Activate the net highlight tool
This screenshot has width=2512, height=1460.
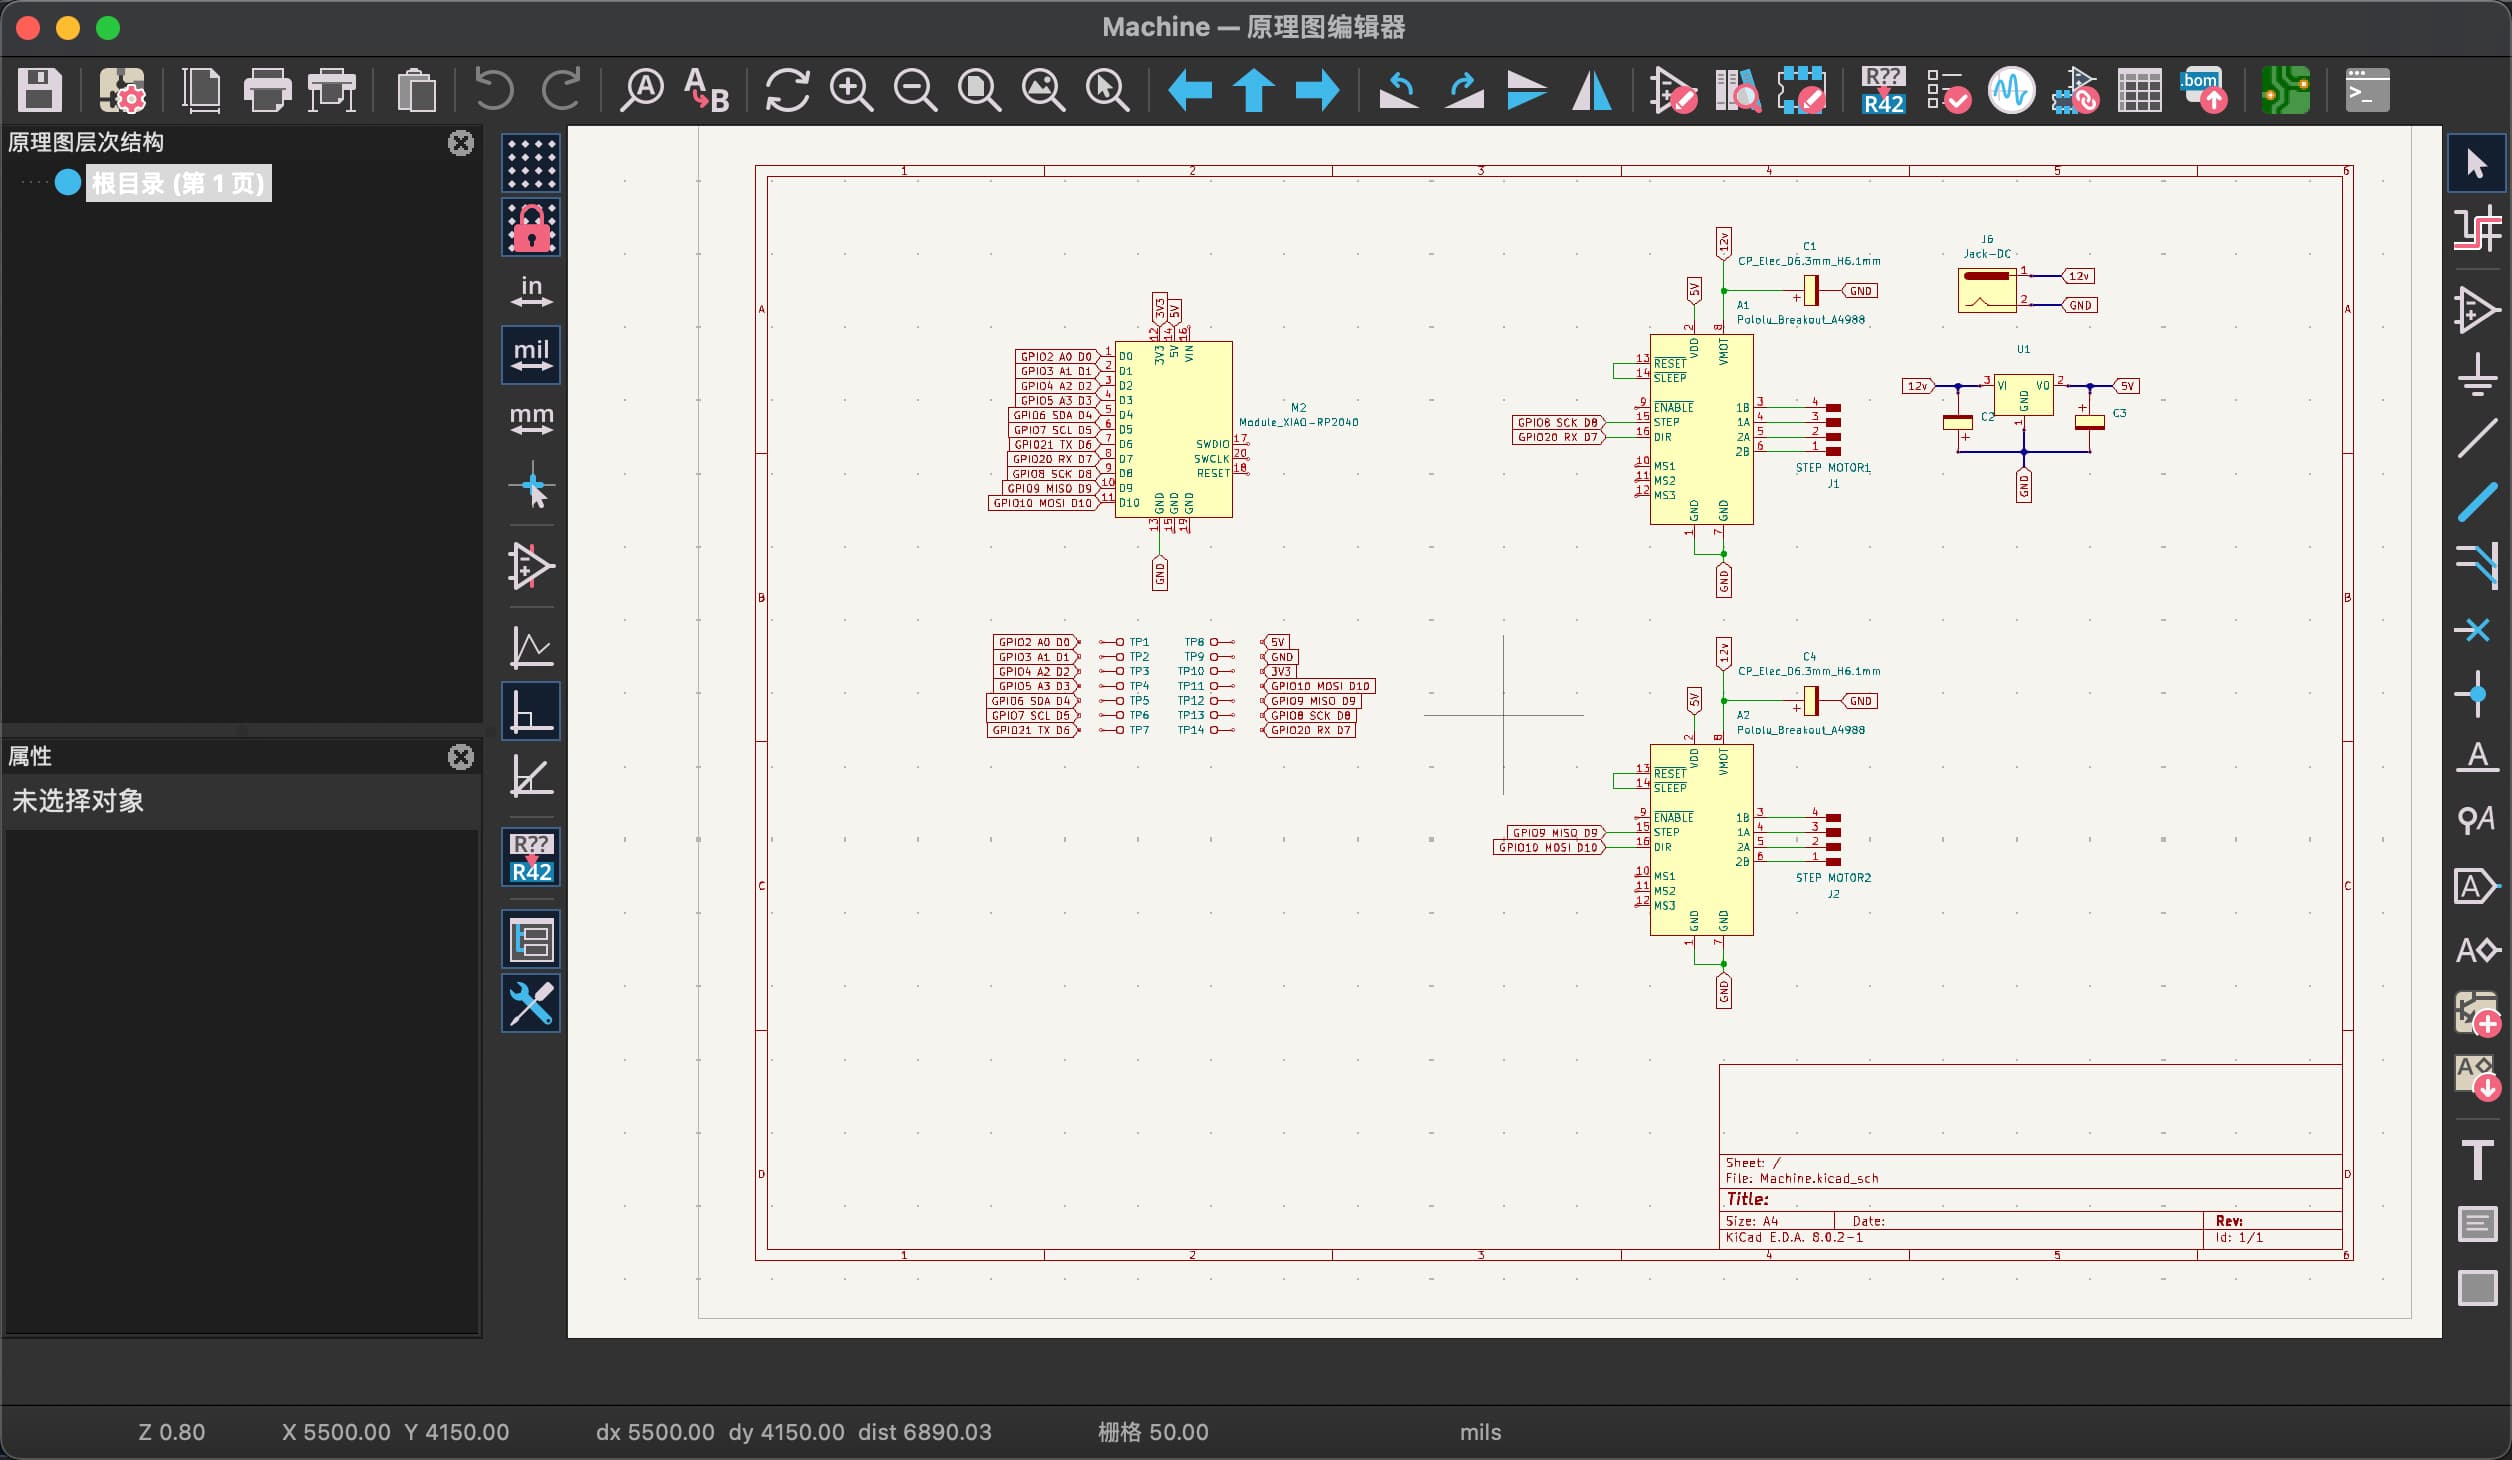[x=2477, y=229]
